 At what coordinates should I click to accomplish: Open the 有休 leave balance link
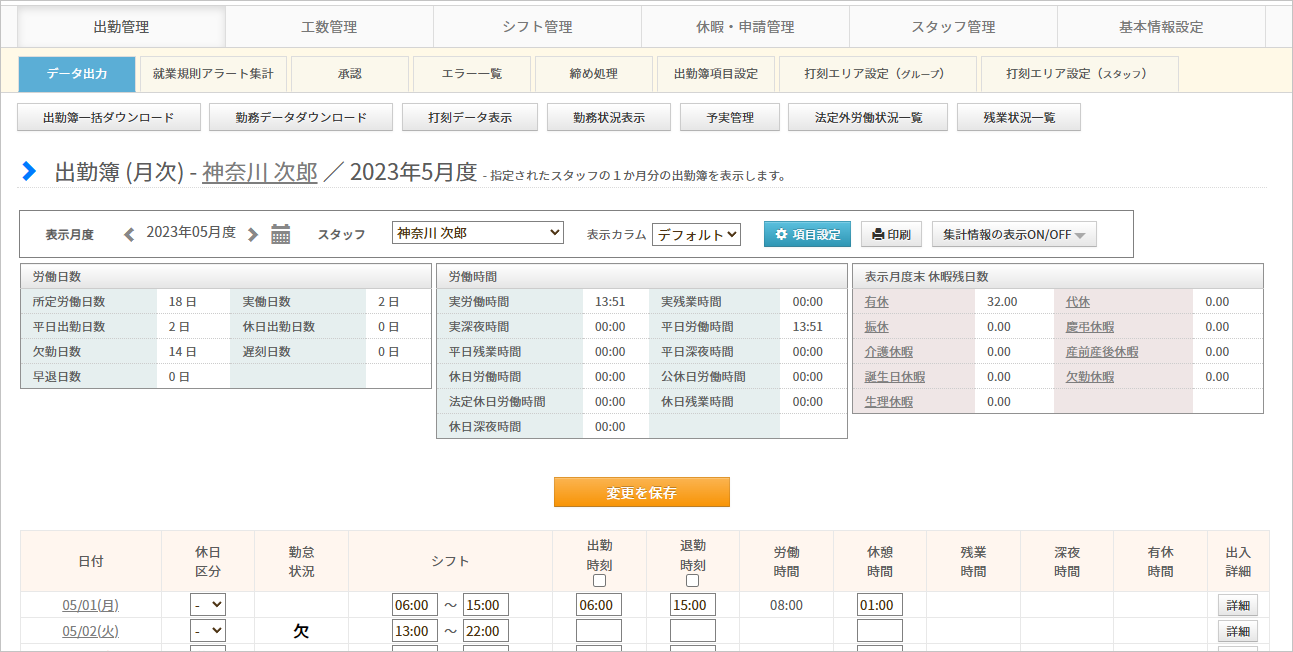coord(877,302)
